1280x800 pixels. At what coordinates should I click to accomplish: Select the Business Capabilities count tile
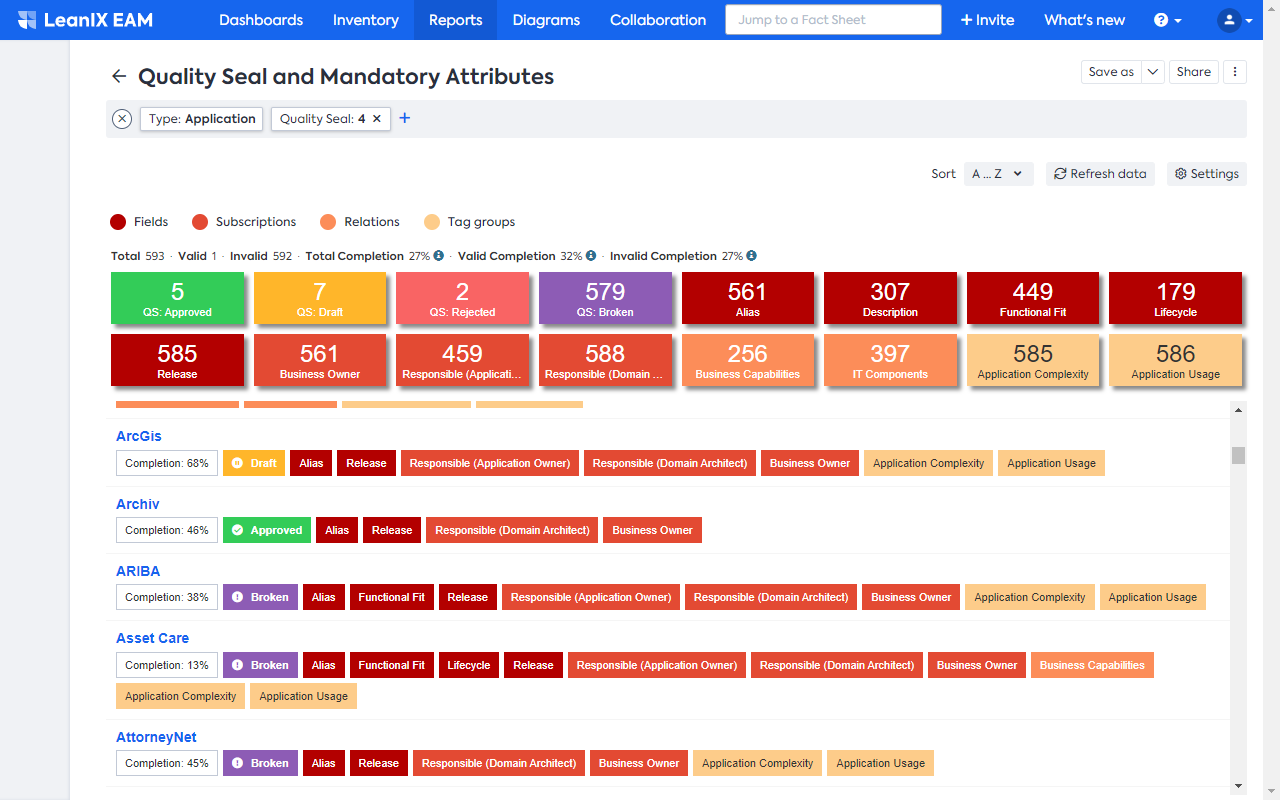tap(748, 360)
